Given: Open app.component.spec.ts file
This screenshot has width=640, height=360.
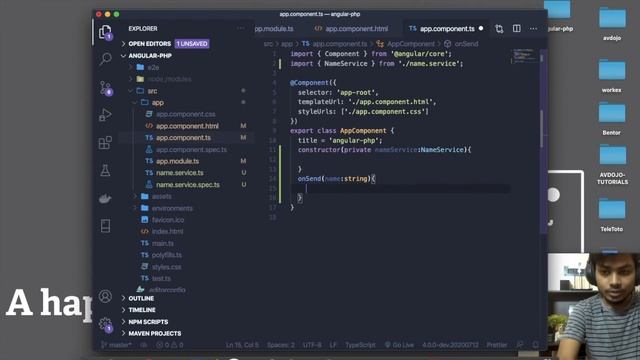Looking at the screenshot, I should [191, 149].
